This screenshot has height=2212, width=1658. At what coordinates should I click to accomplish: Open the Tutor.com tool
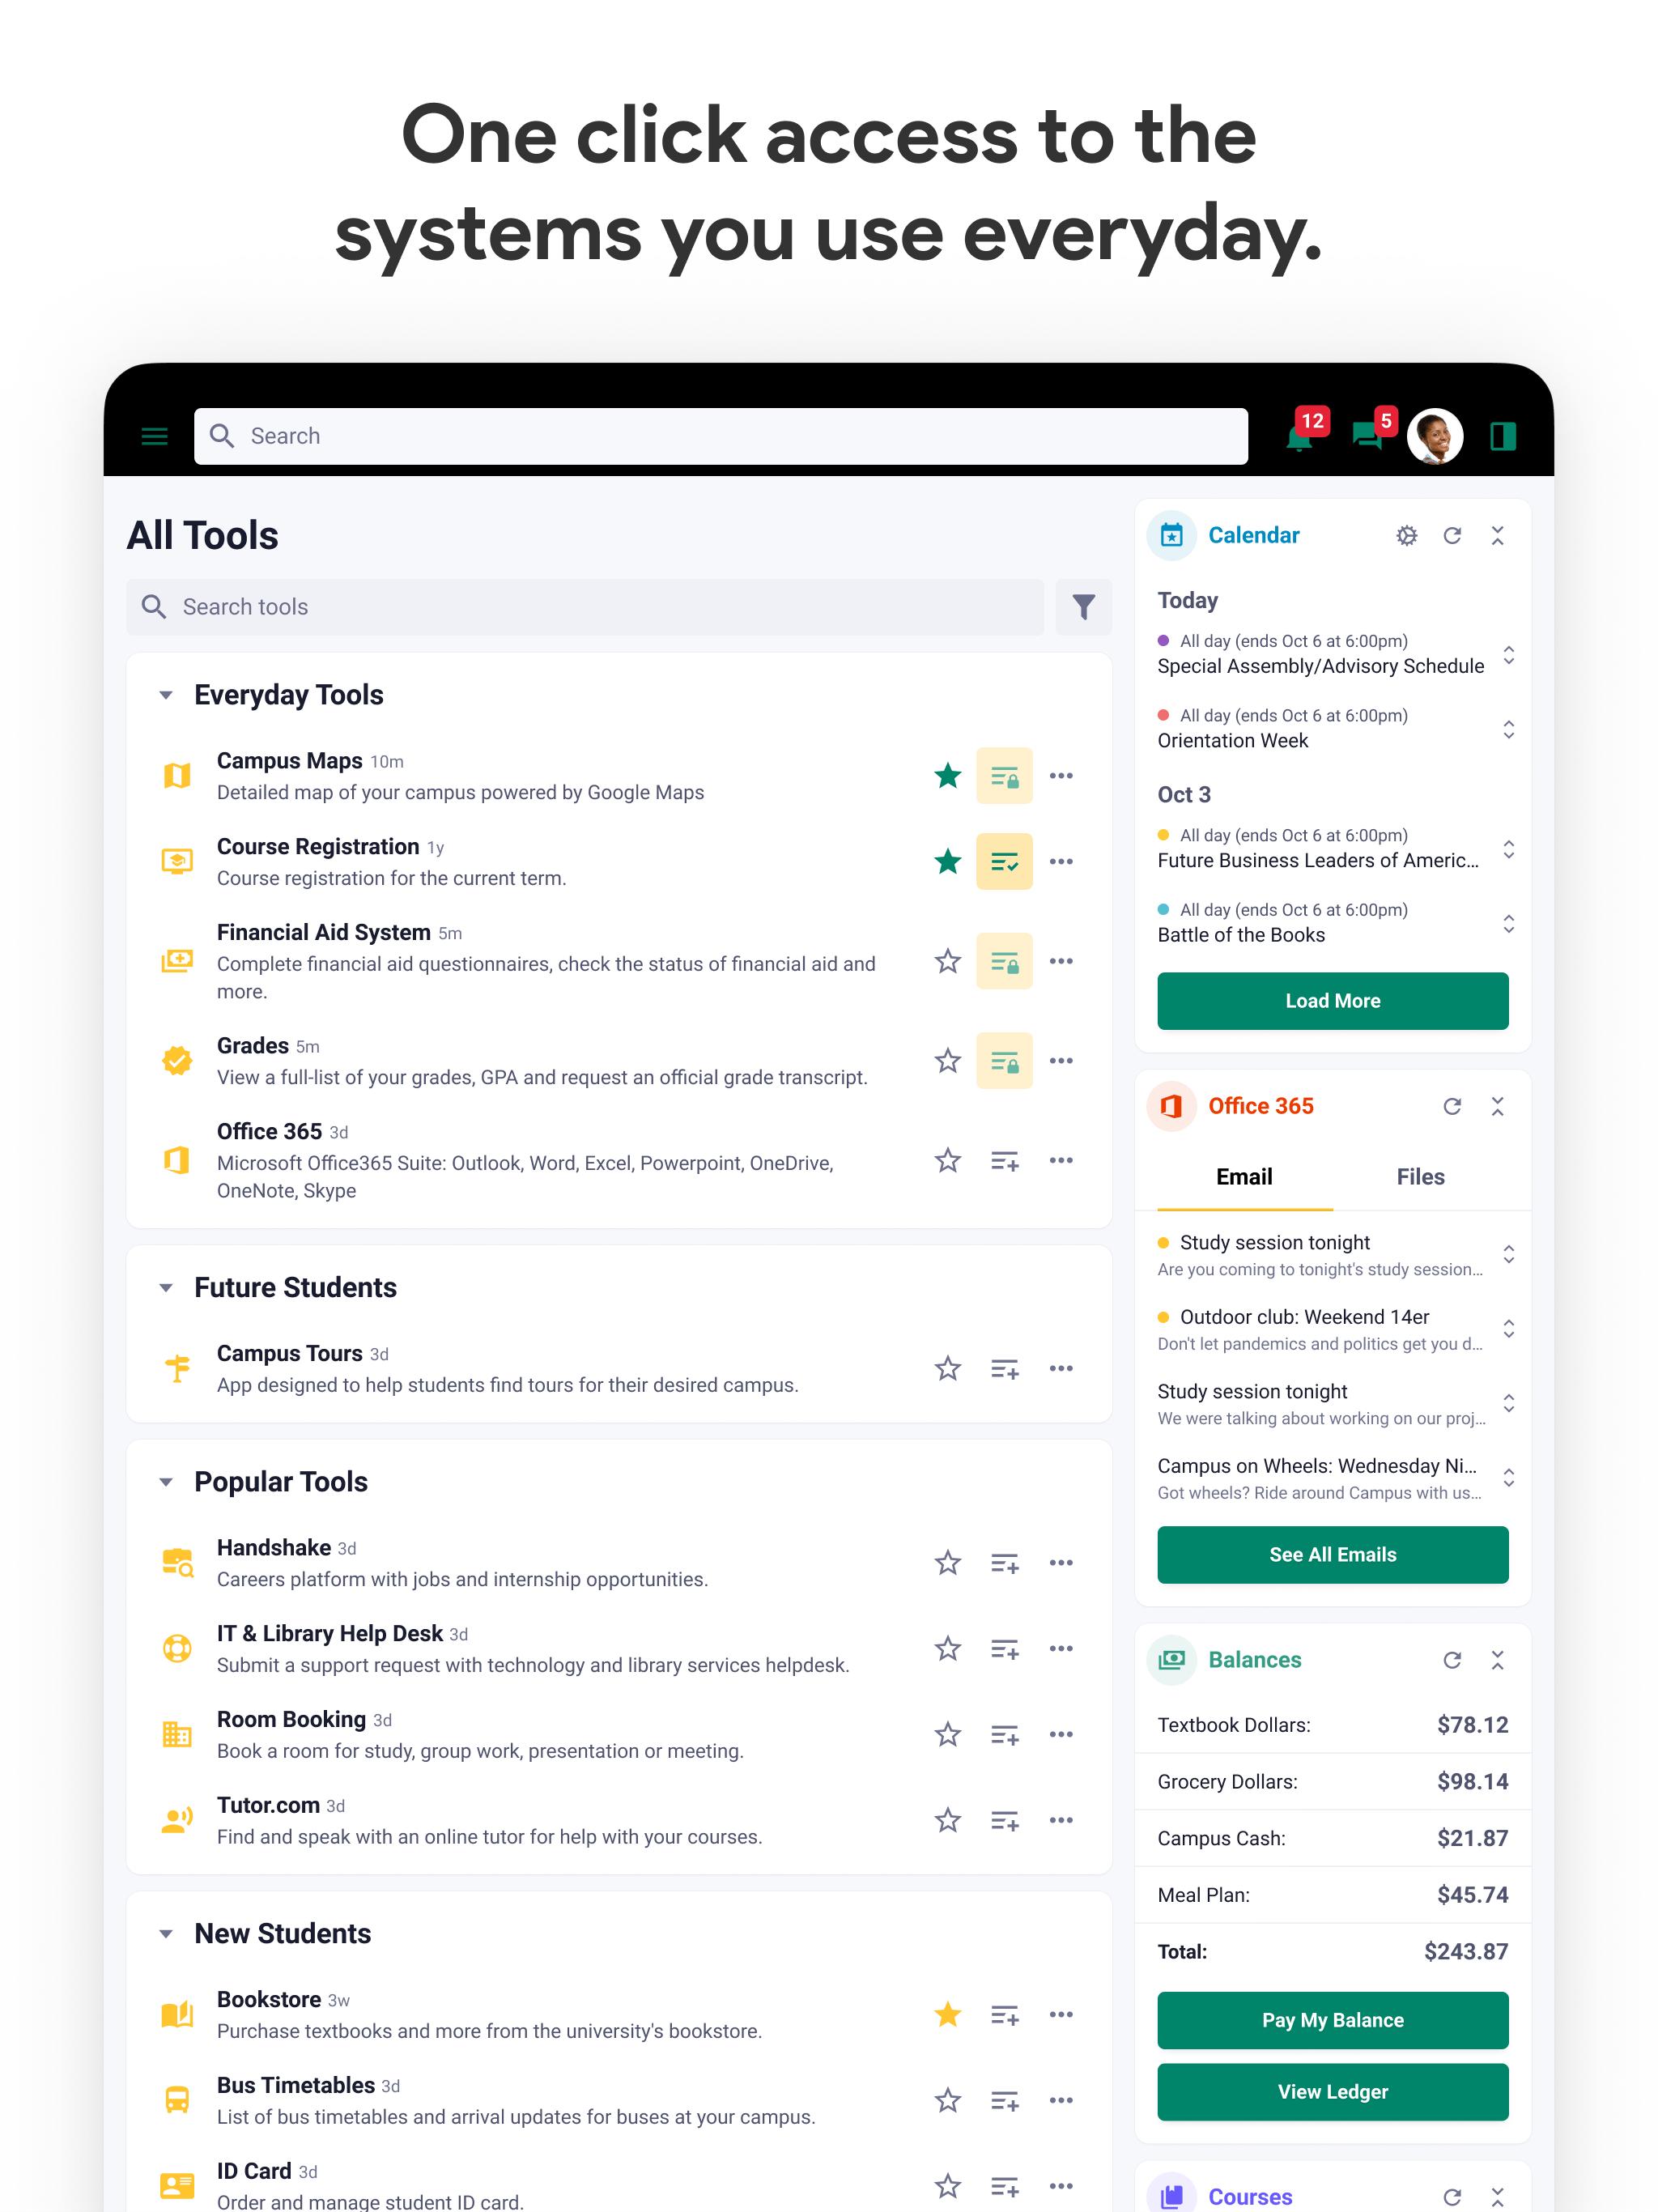pyautogui.click(x=268, y=1805)
